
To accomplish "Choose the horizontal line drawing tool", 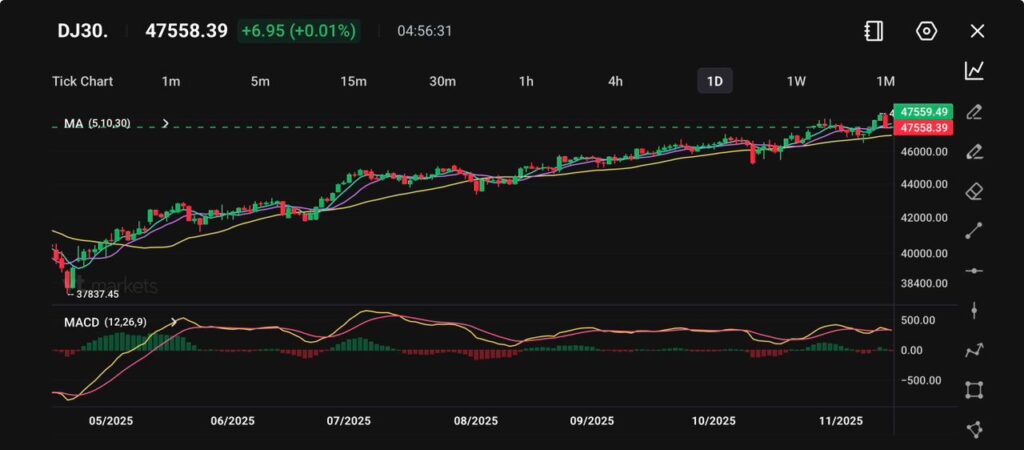I will pos(974,271).
